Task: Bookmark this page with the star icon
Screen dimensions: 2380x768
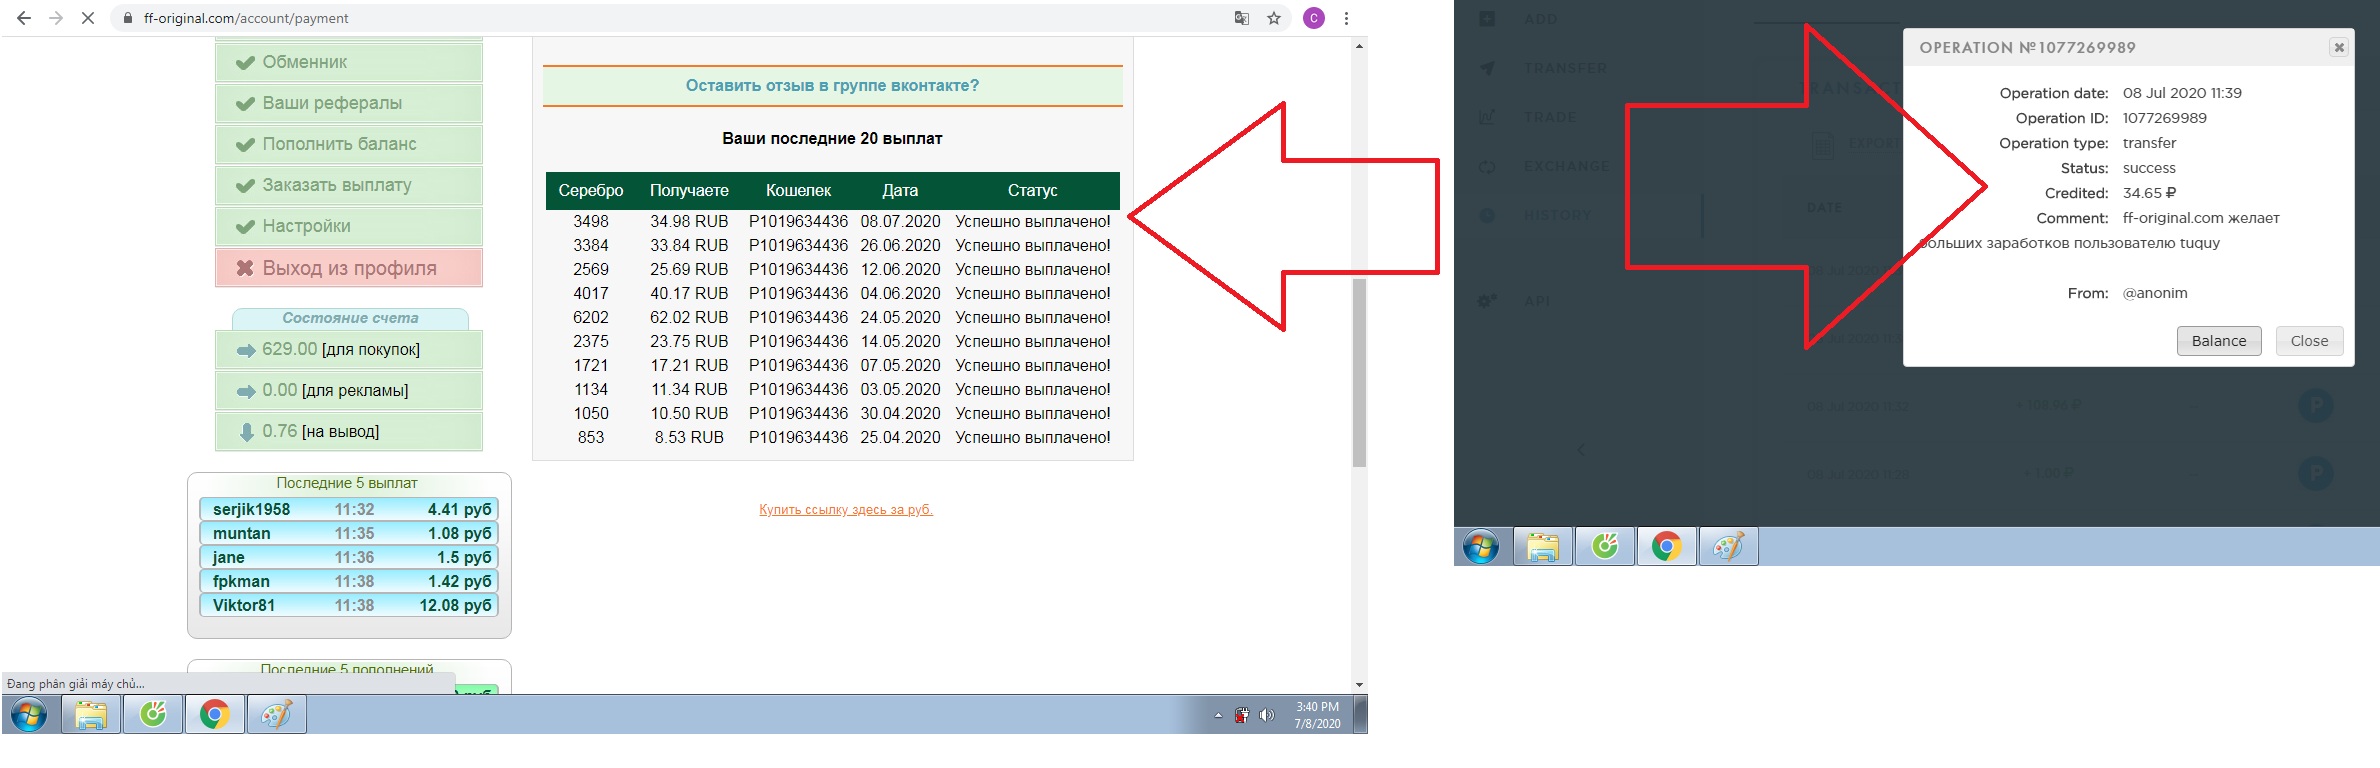Action: [1274, 18]
